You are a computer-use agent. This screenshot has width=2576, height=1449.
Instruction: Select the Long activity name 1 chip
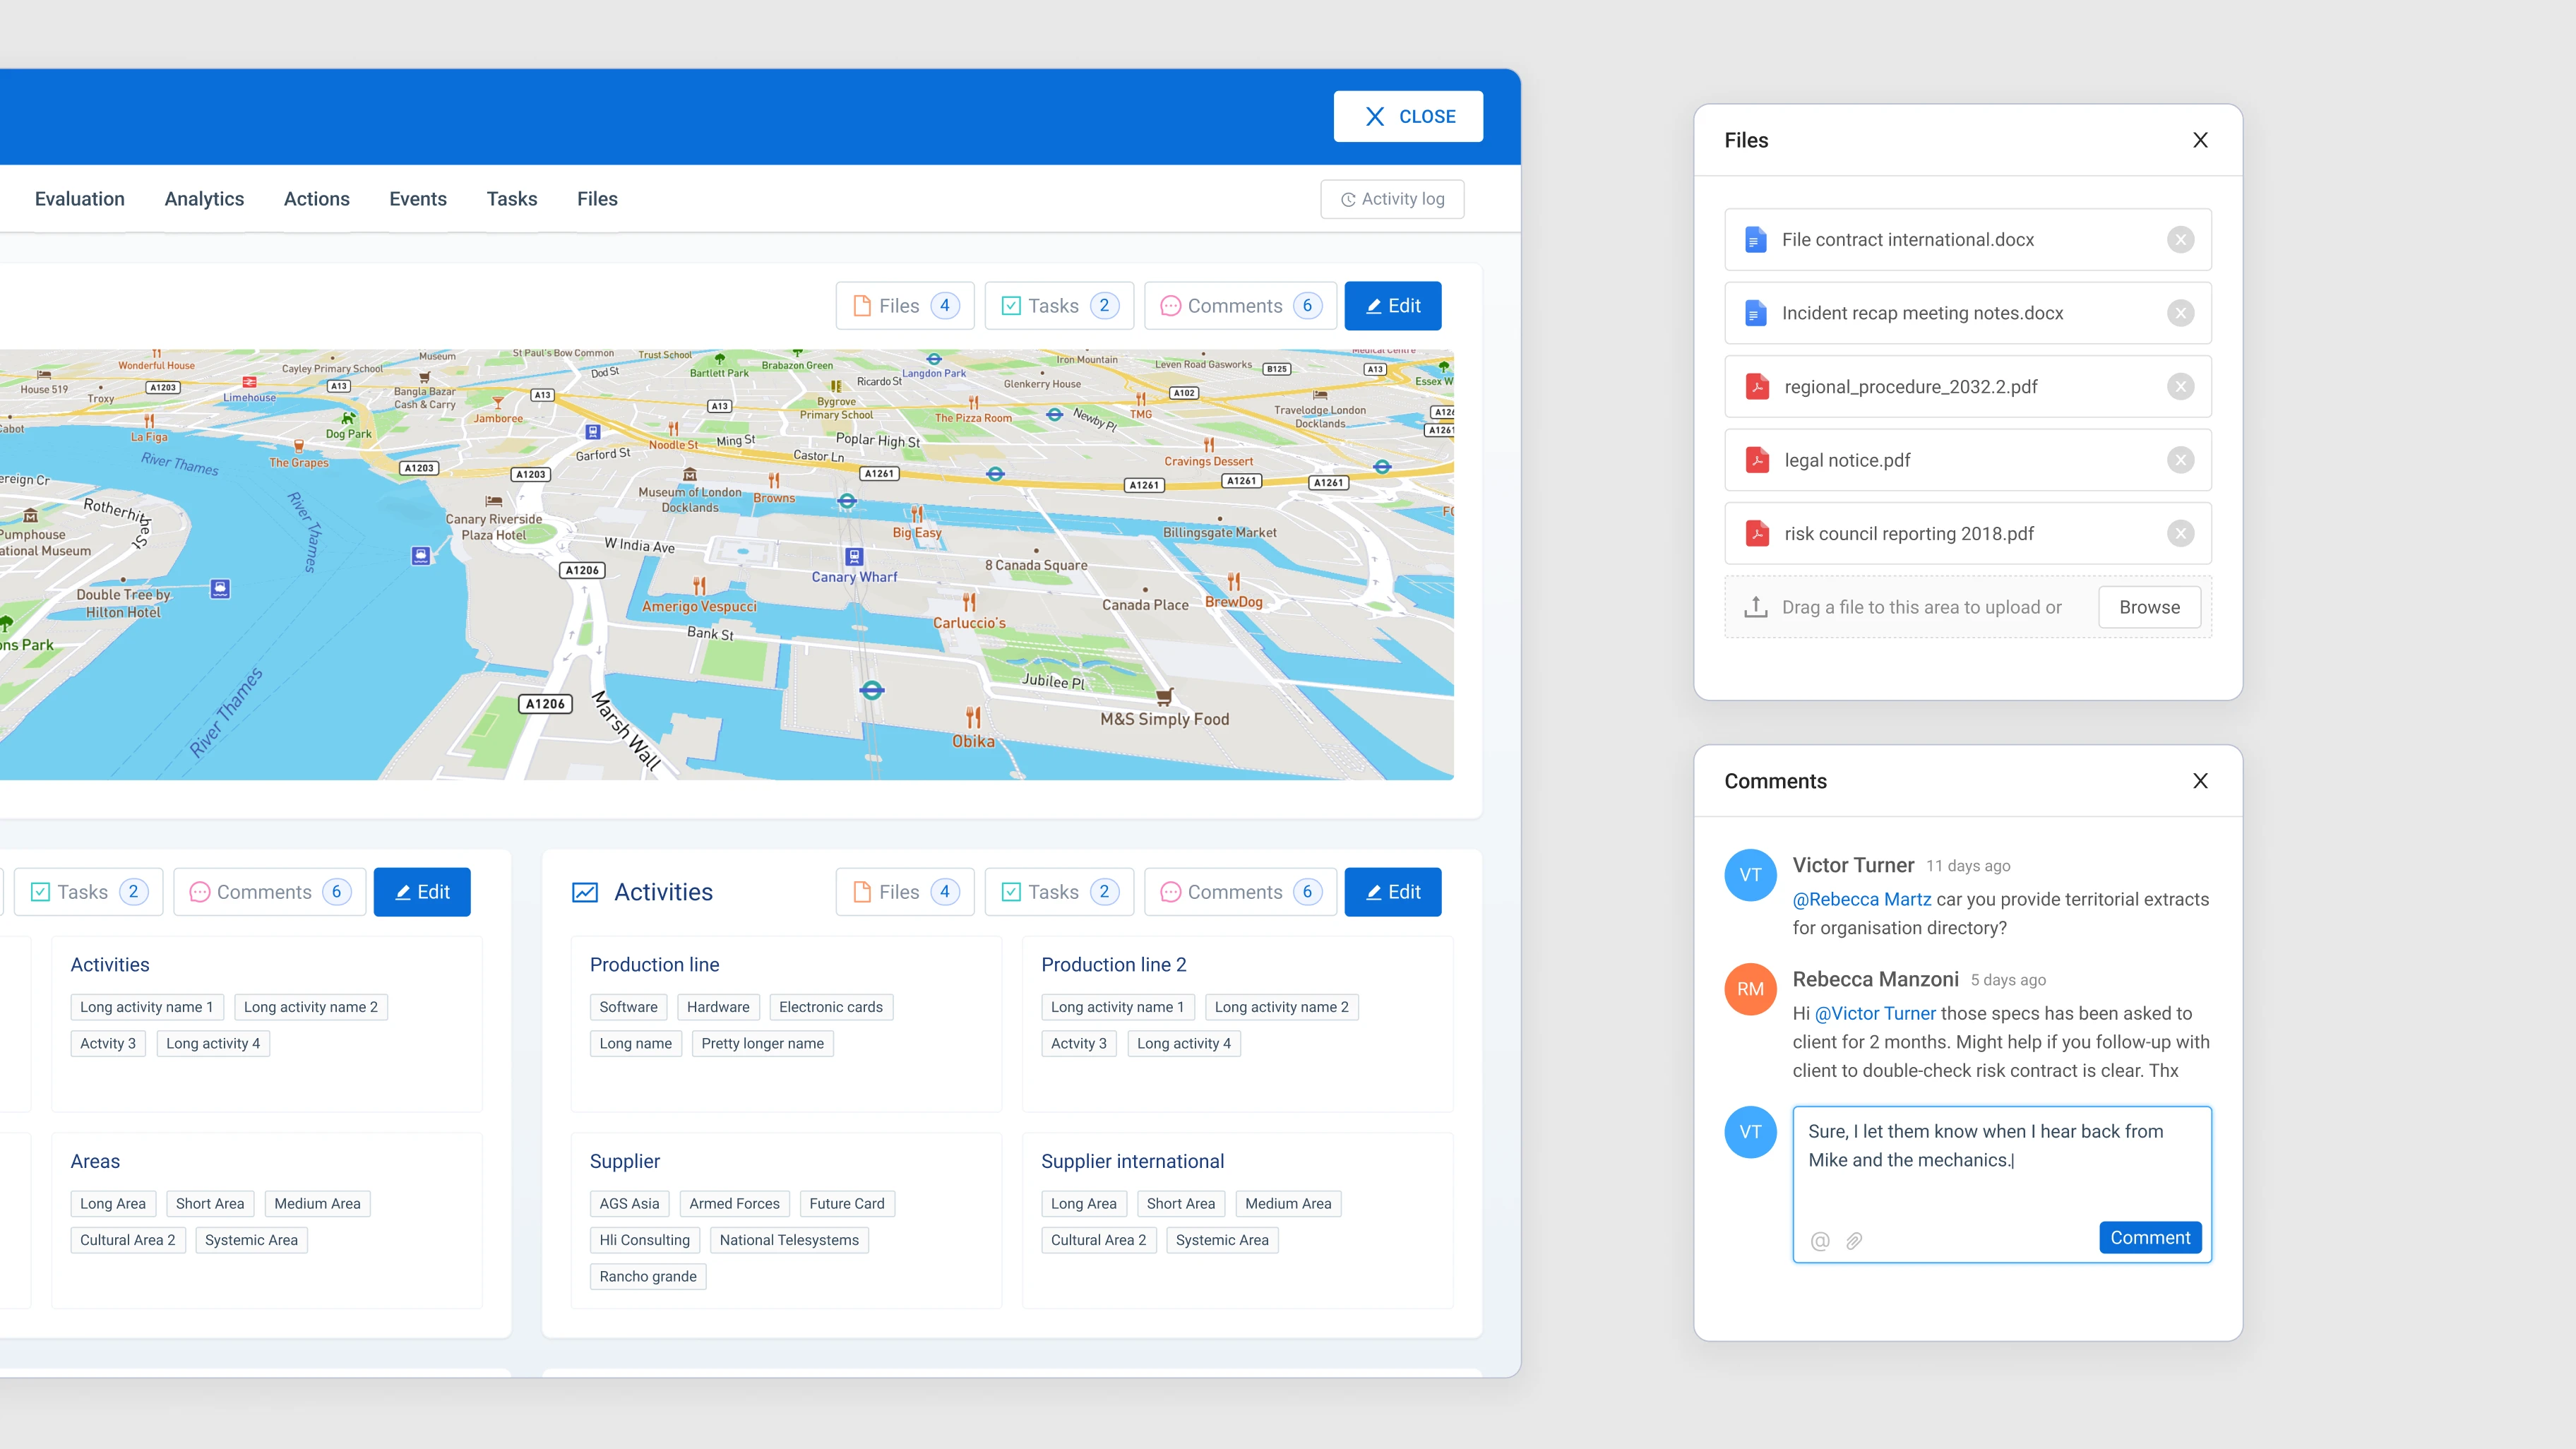[x=147, y=1006]
